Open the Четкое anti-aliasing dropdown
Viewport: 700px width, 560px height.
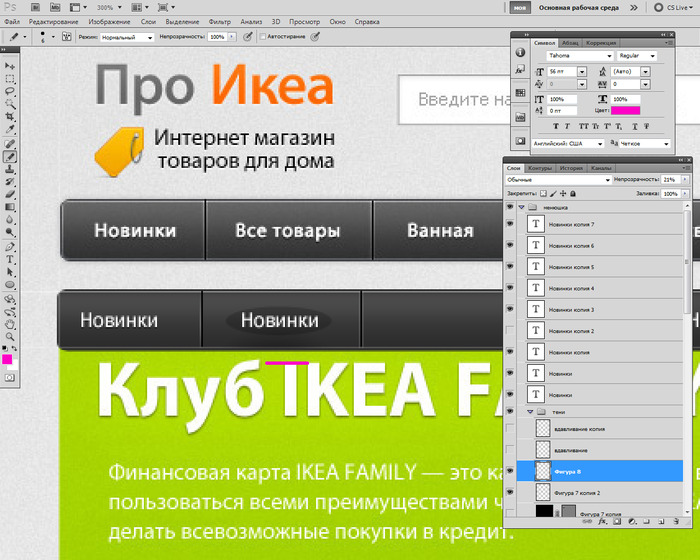(645, 144)
